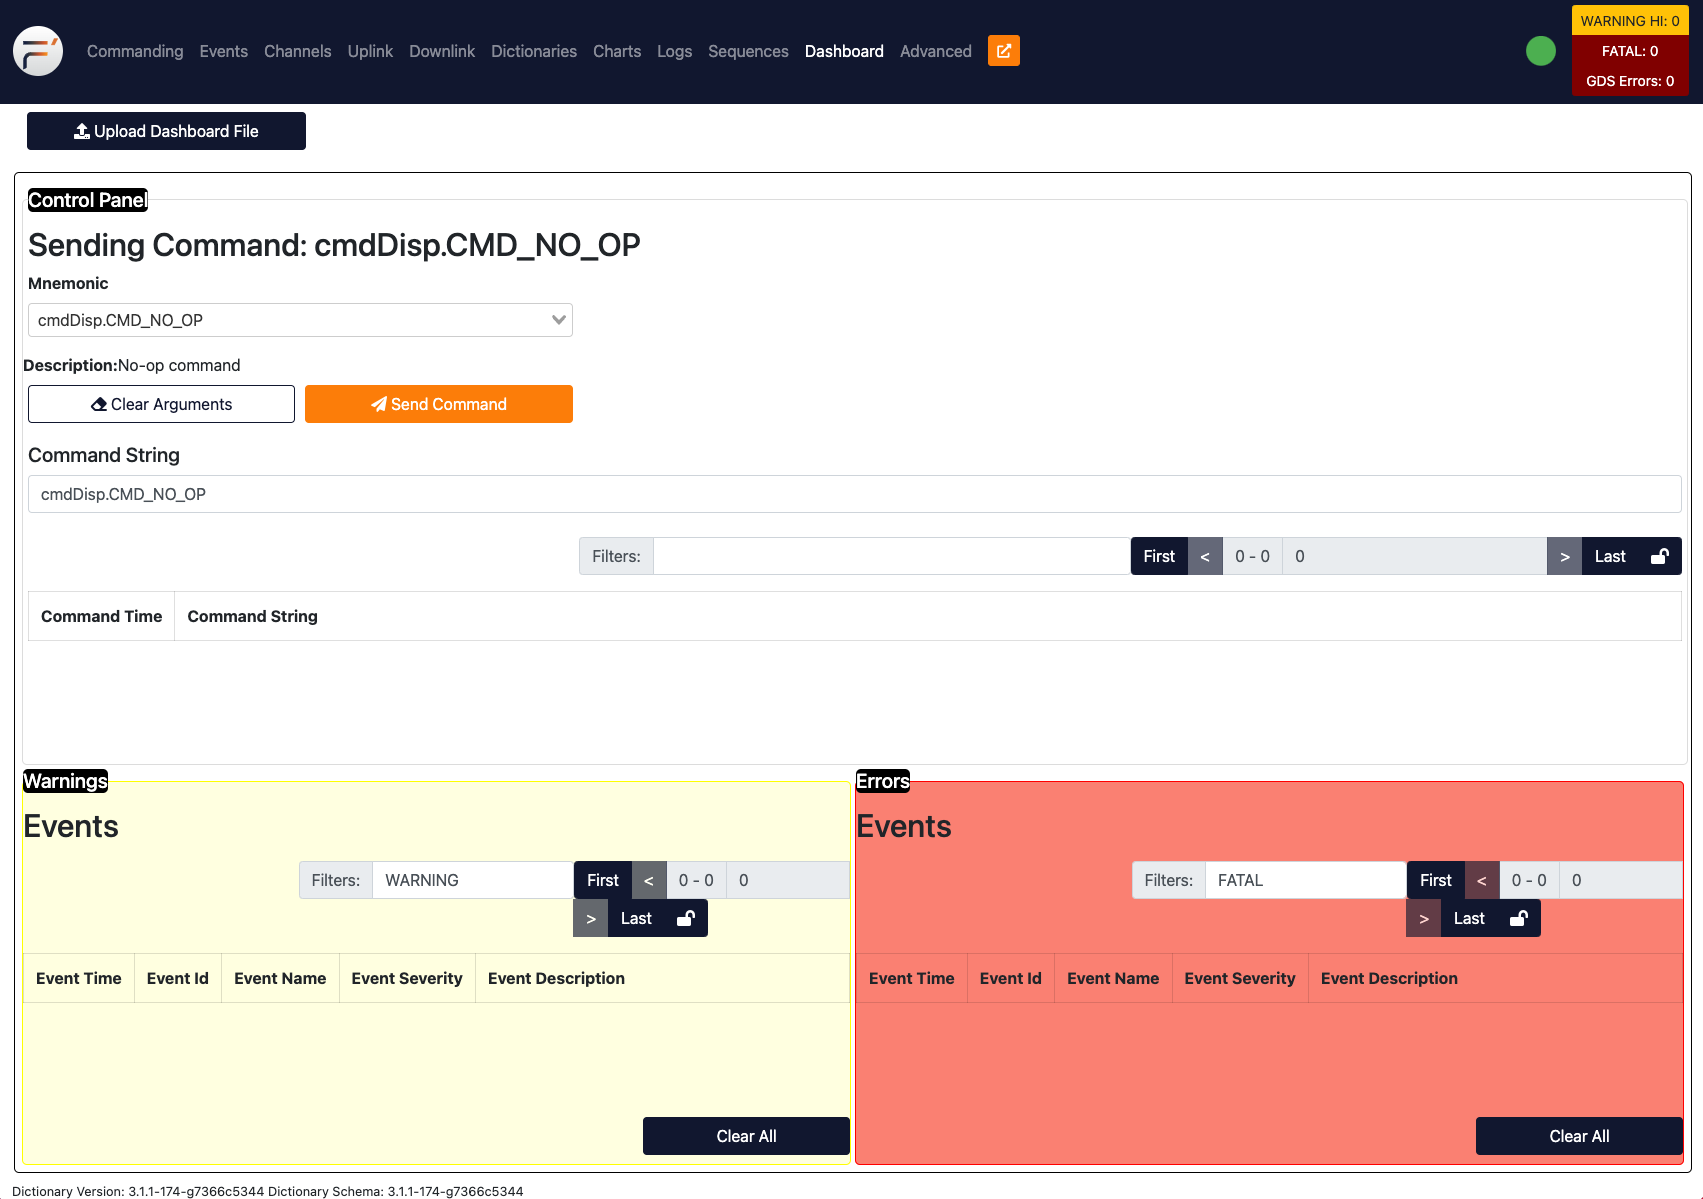
Task: Click Clear All in the Errors panel
Action: [1579, 1136]
